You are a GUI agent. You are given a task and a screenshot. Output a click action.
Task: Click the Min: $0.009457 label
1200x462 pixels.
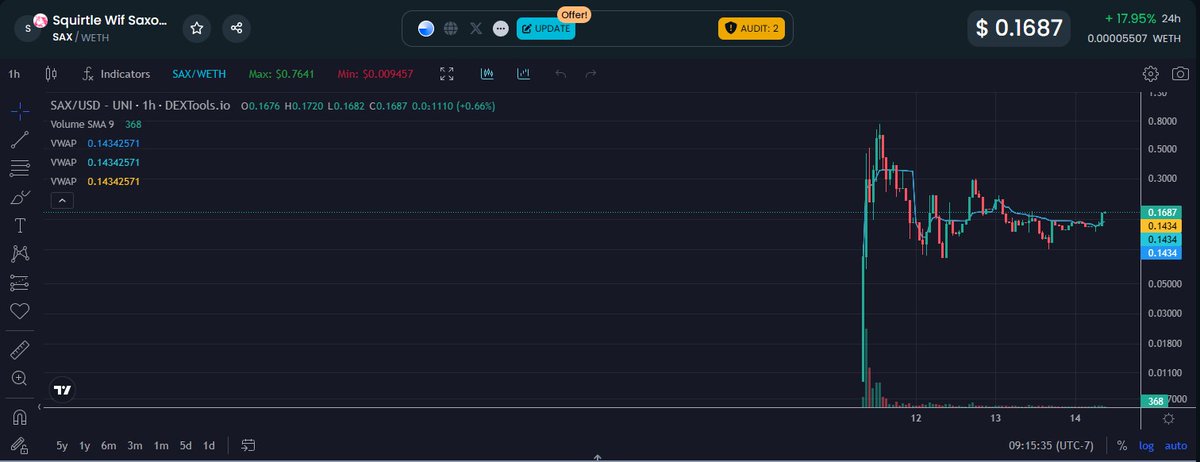click(x=375, y=74)
